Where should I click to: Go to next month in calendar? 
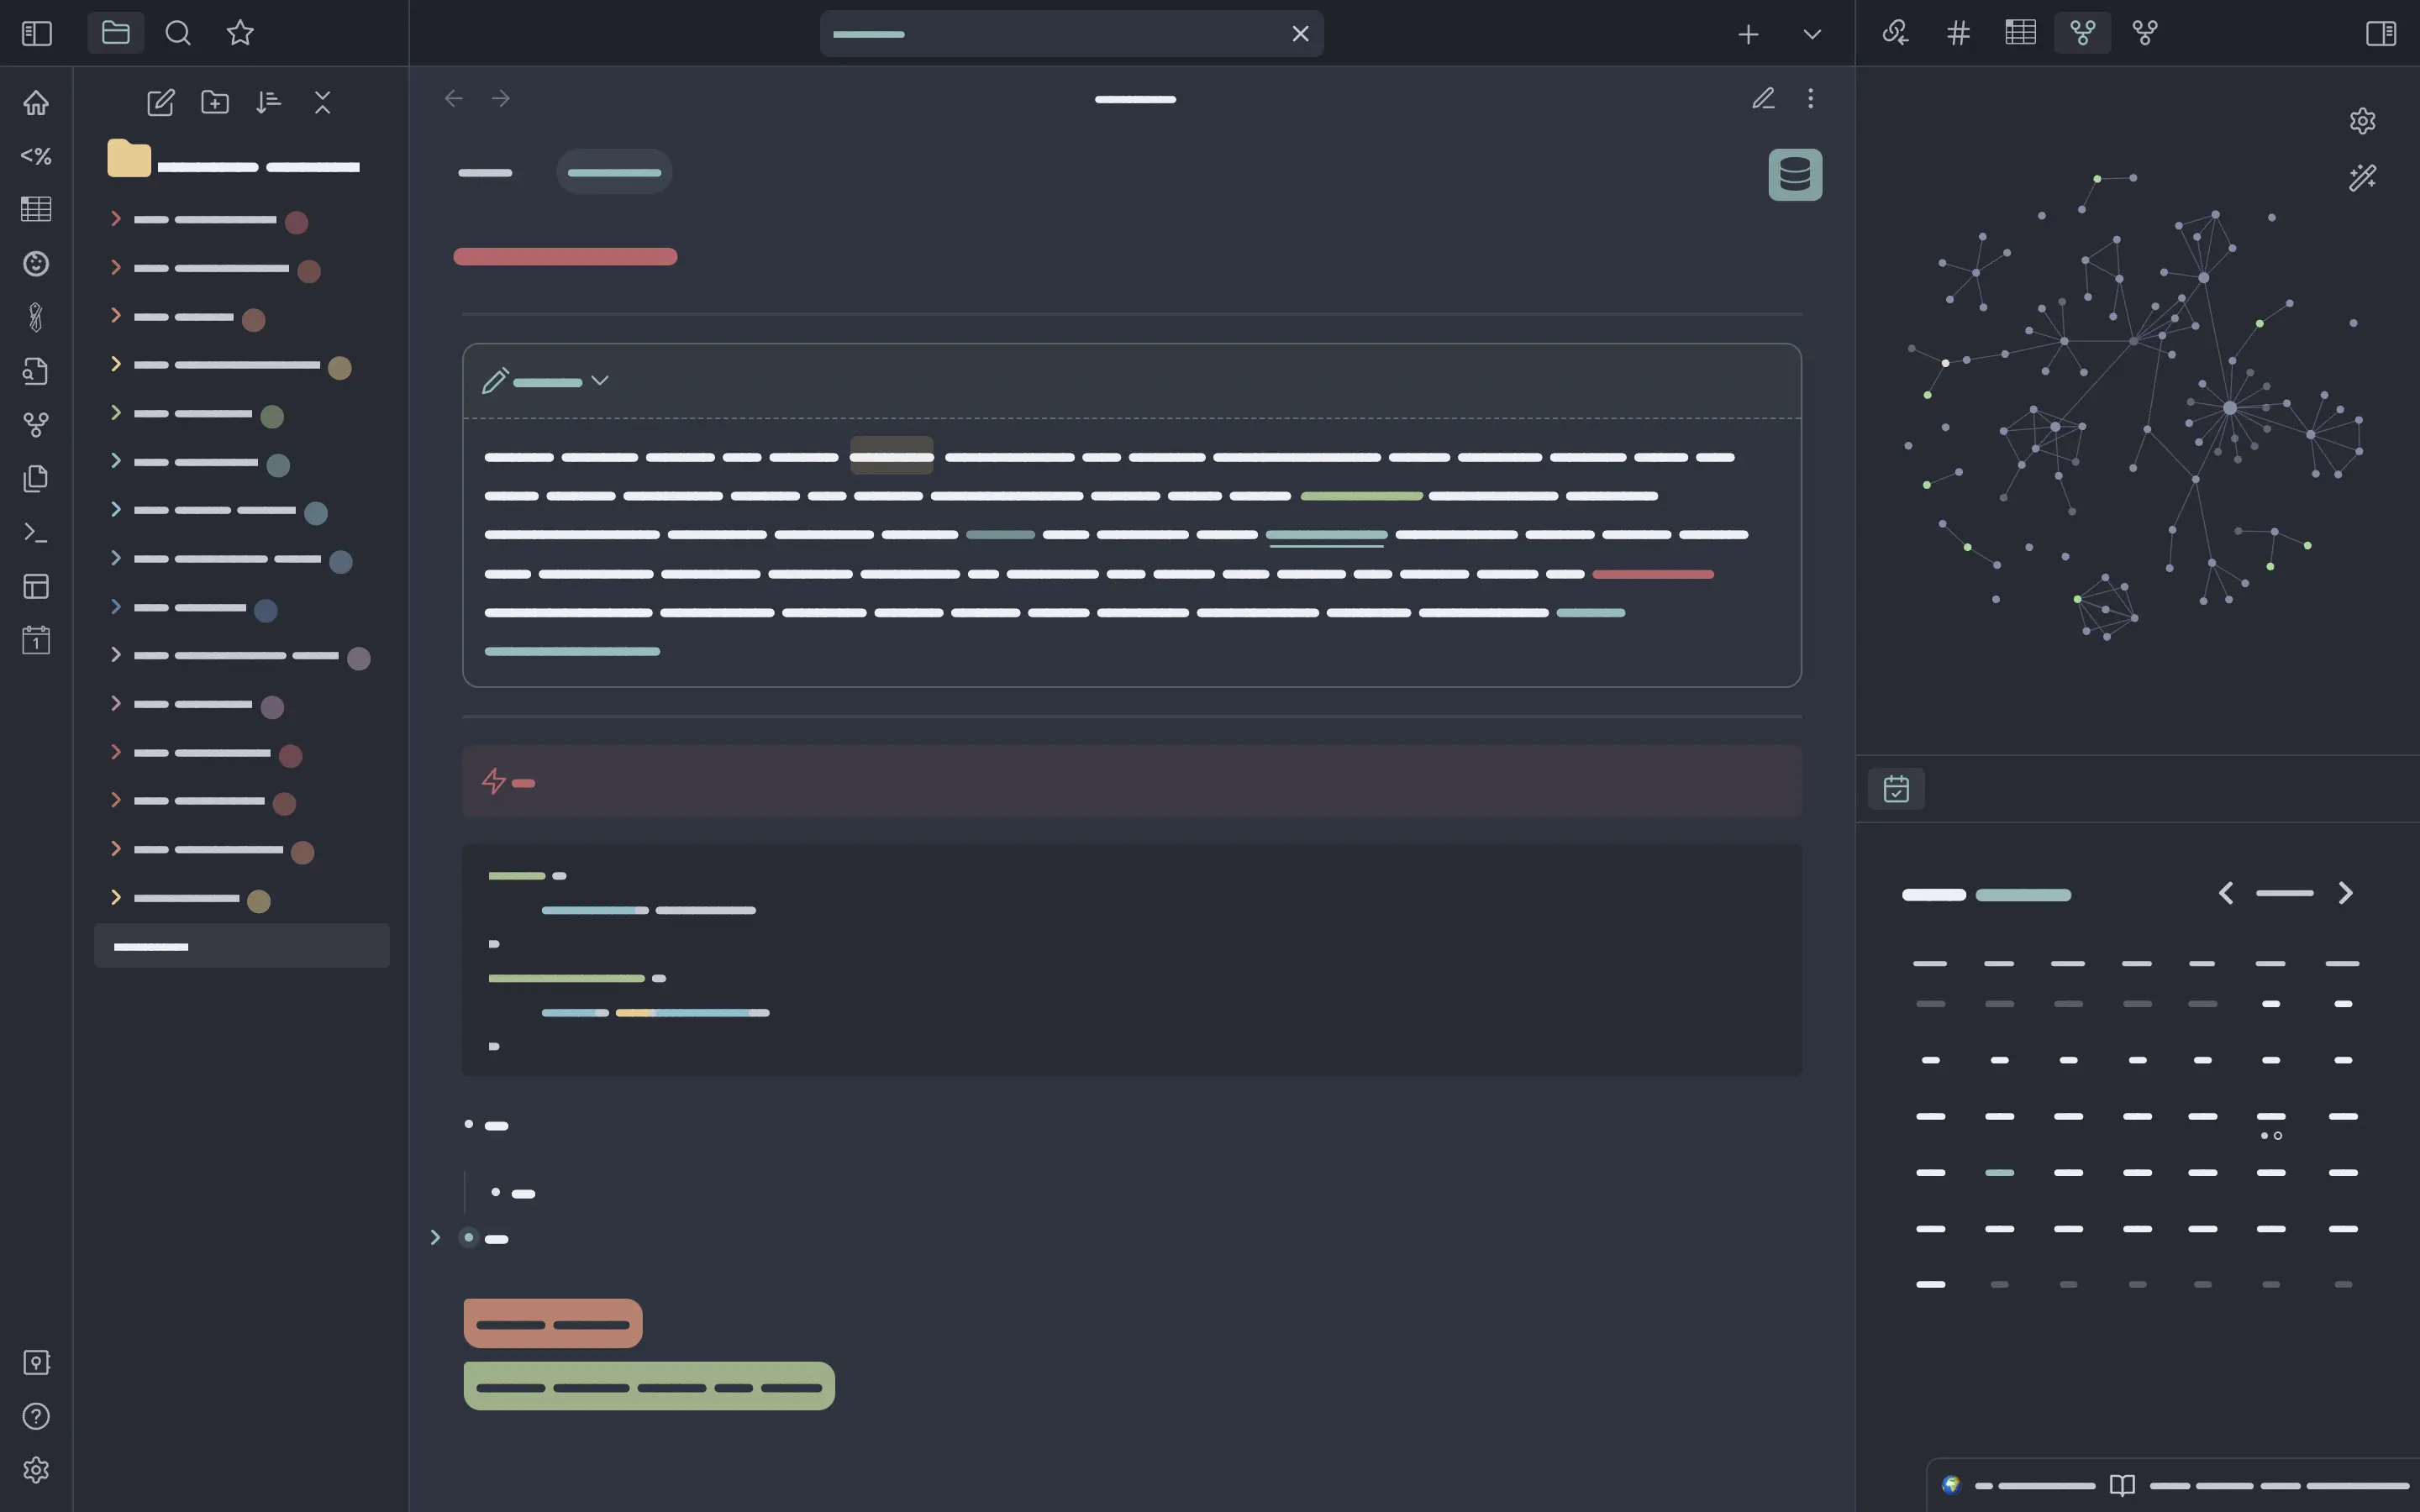pos(2345,893)
